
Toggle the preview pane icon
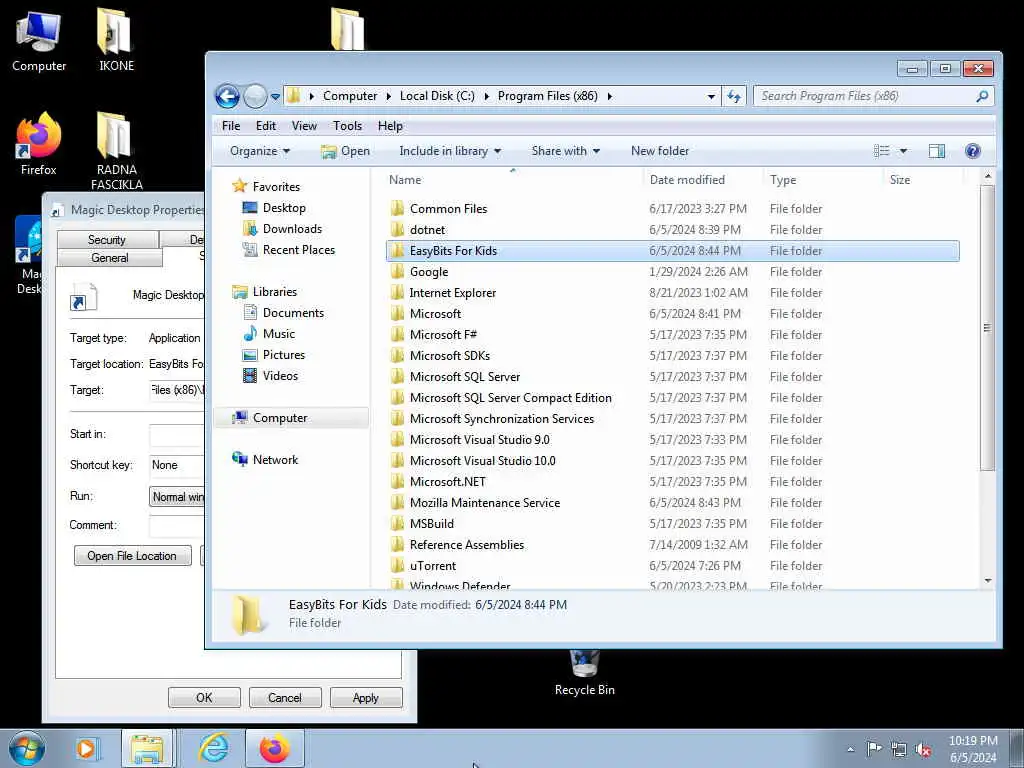[x=936, y=152]
